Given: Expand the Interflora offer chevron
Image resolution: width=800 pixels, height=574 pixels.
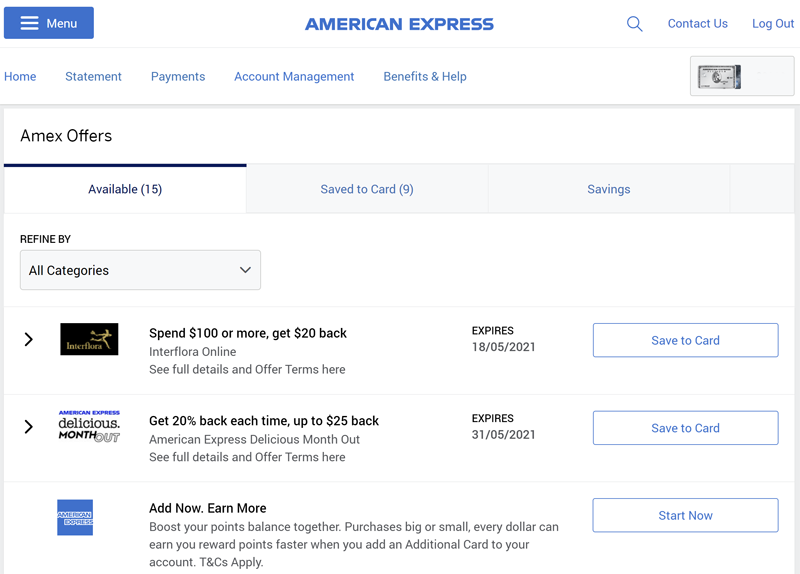Looking at the screenshot, I should point(29,339).
